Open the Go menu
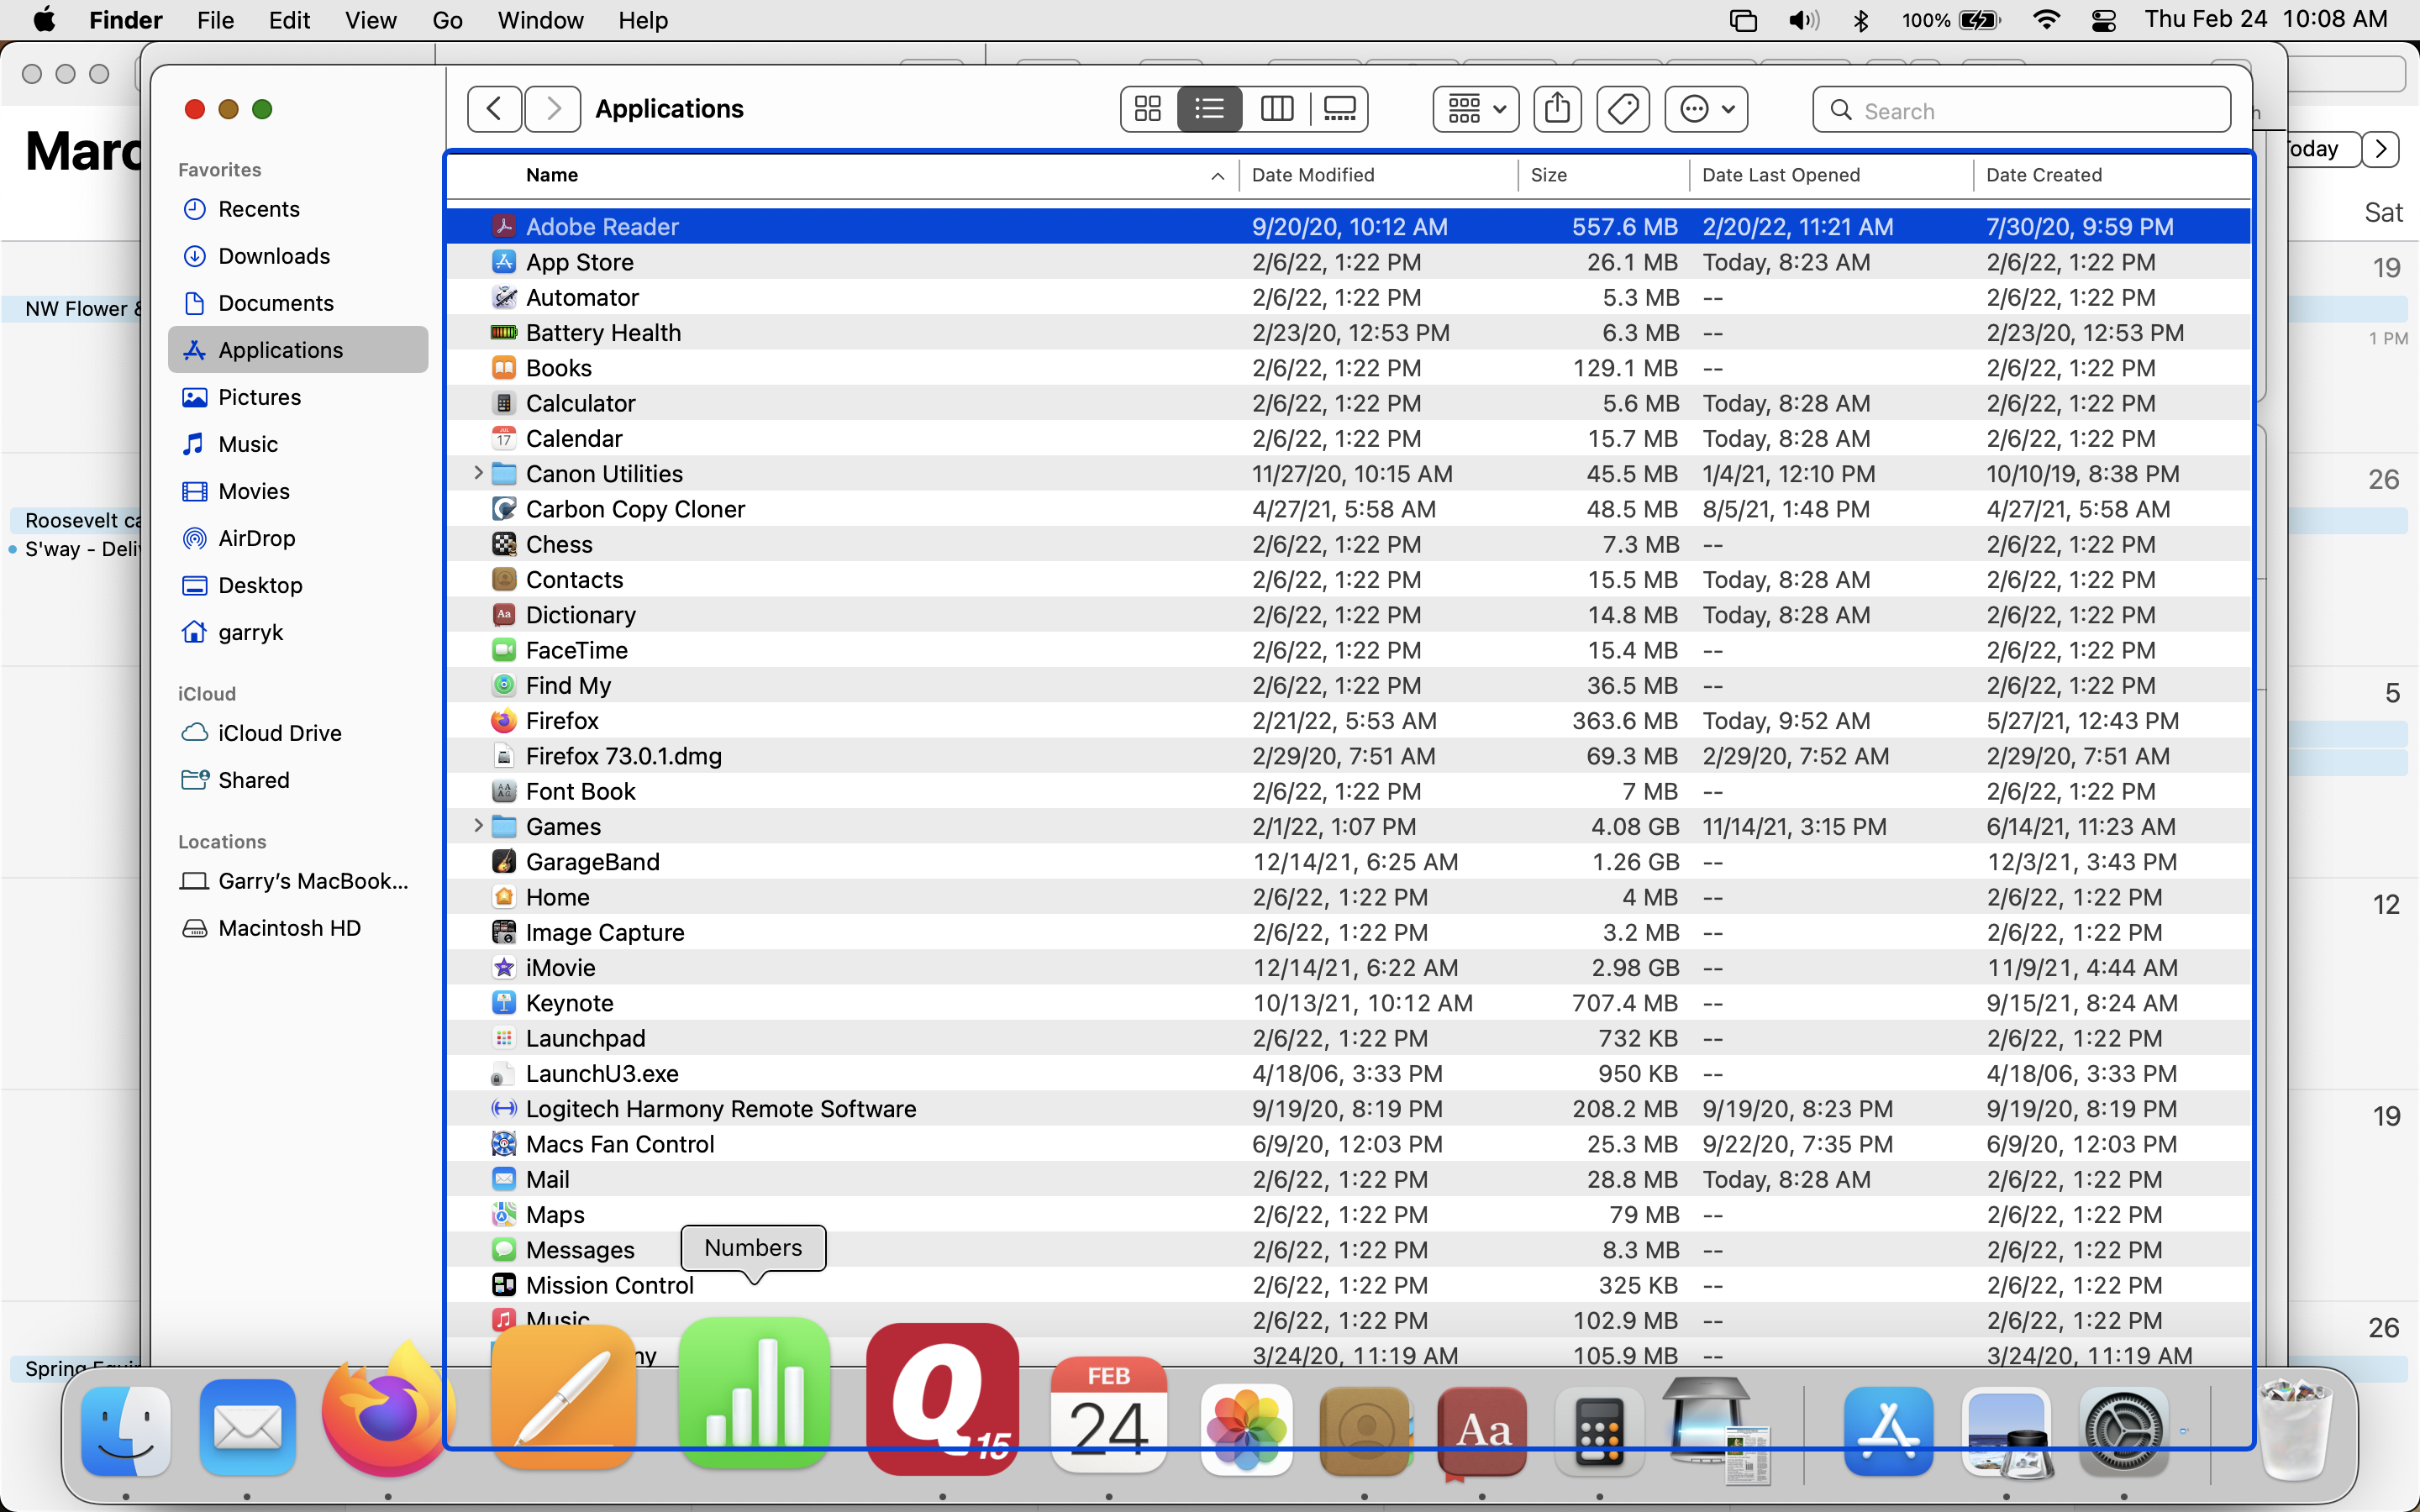 point(447,21)
